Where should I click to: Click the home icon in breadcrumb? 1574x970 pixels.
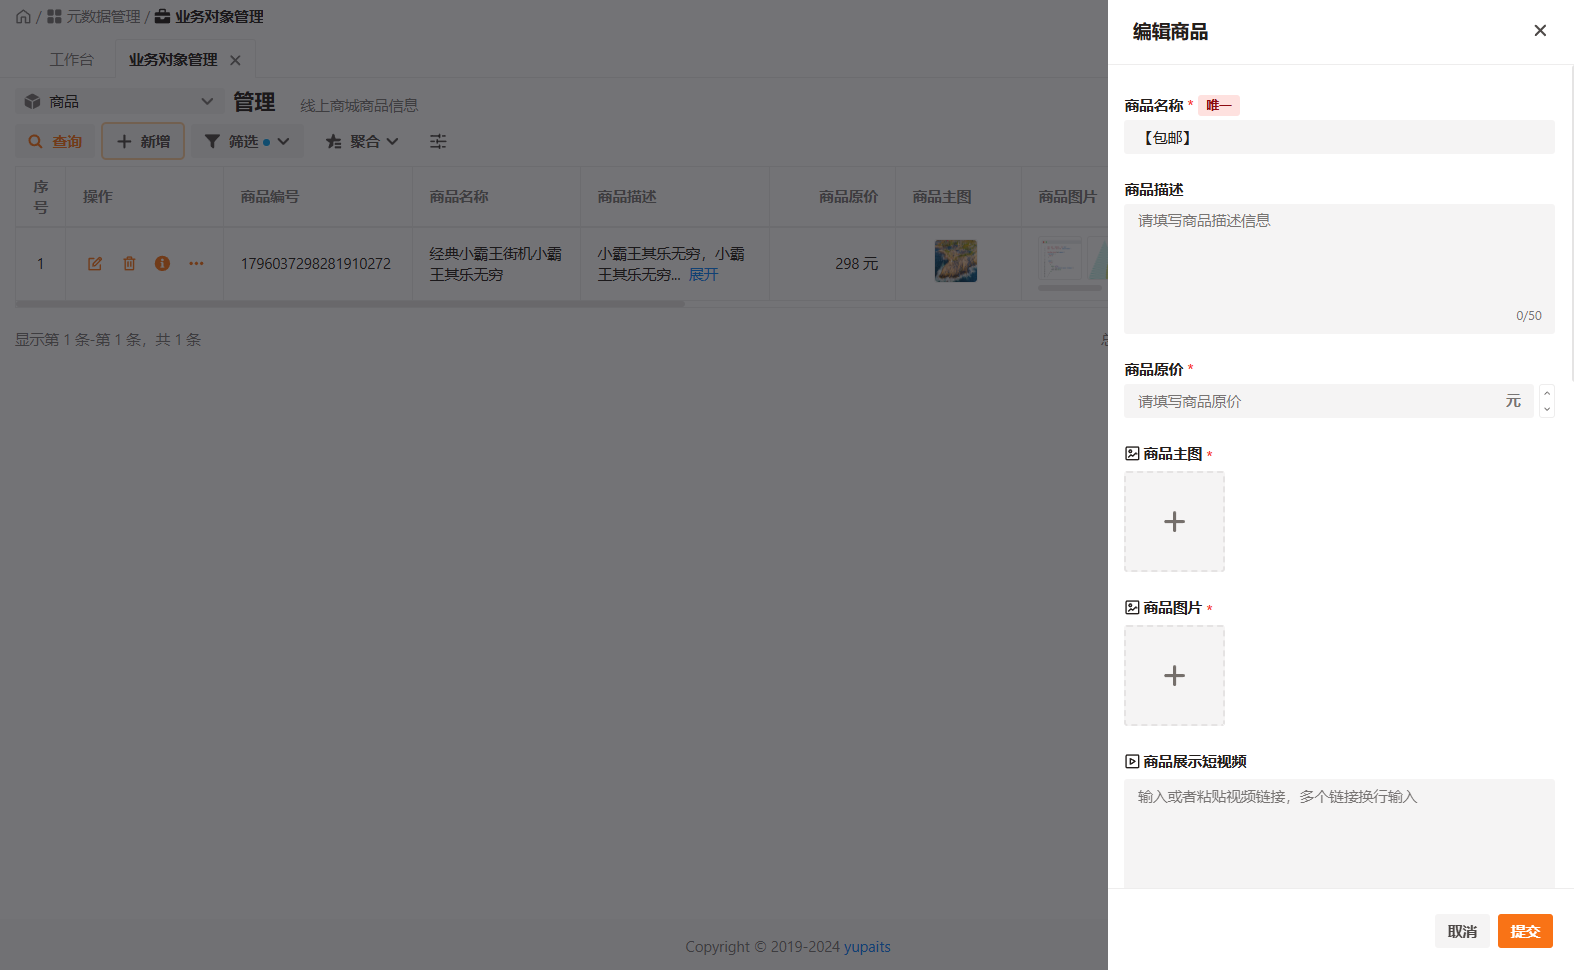(23, 17)
